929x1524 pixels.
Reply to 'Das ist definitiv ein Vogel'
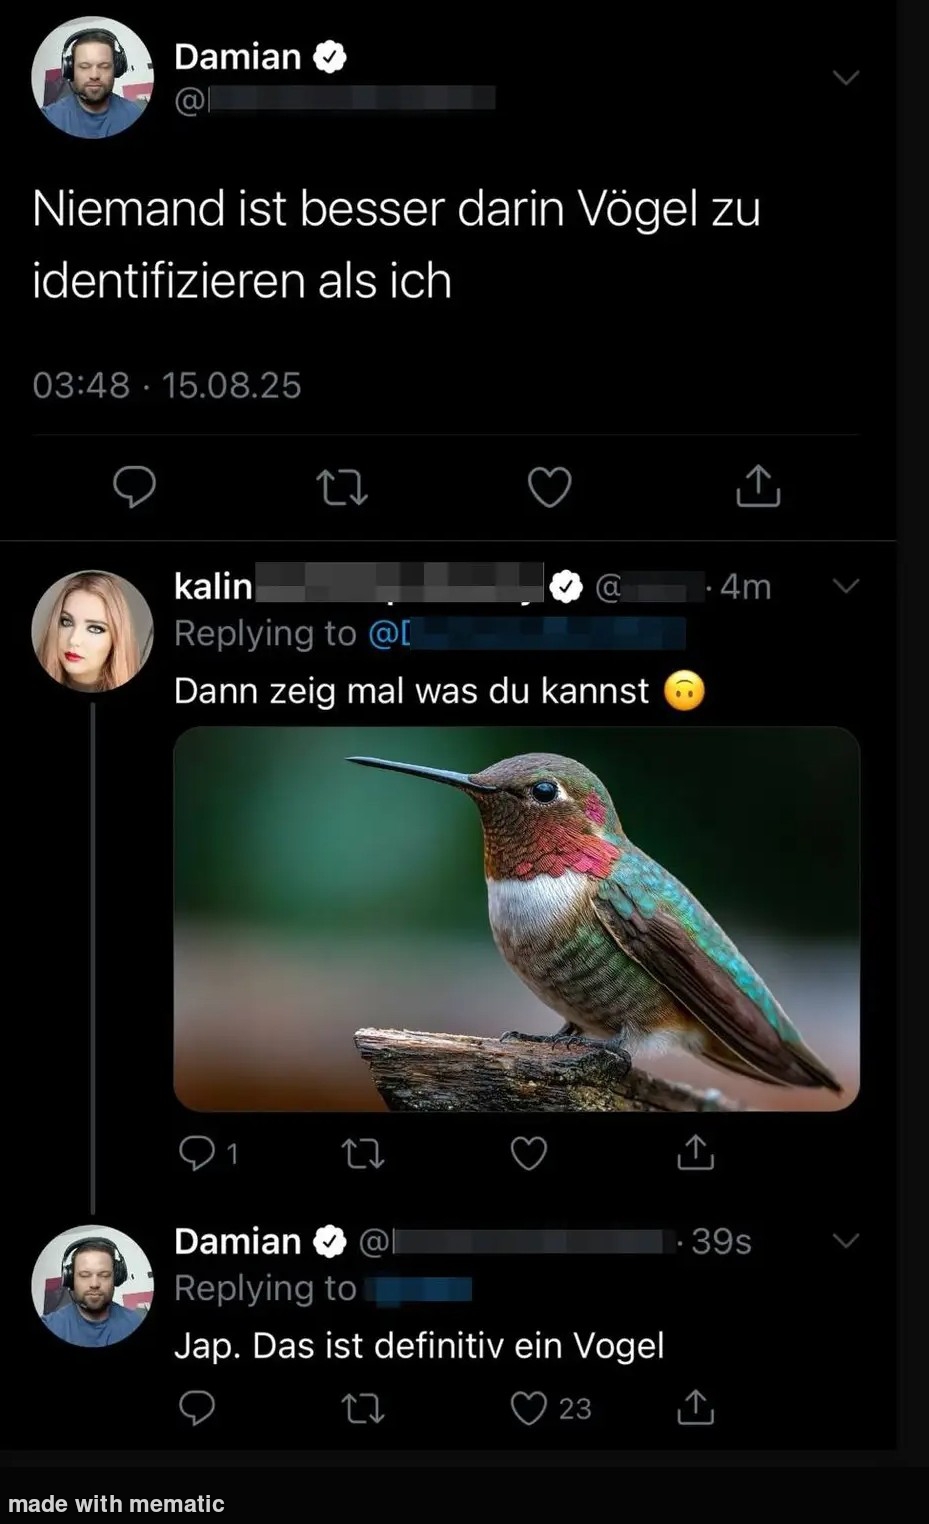tap(197, 1408)
